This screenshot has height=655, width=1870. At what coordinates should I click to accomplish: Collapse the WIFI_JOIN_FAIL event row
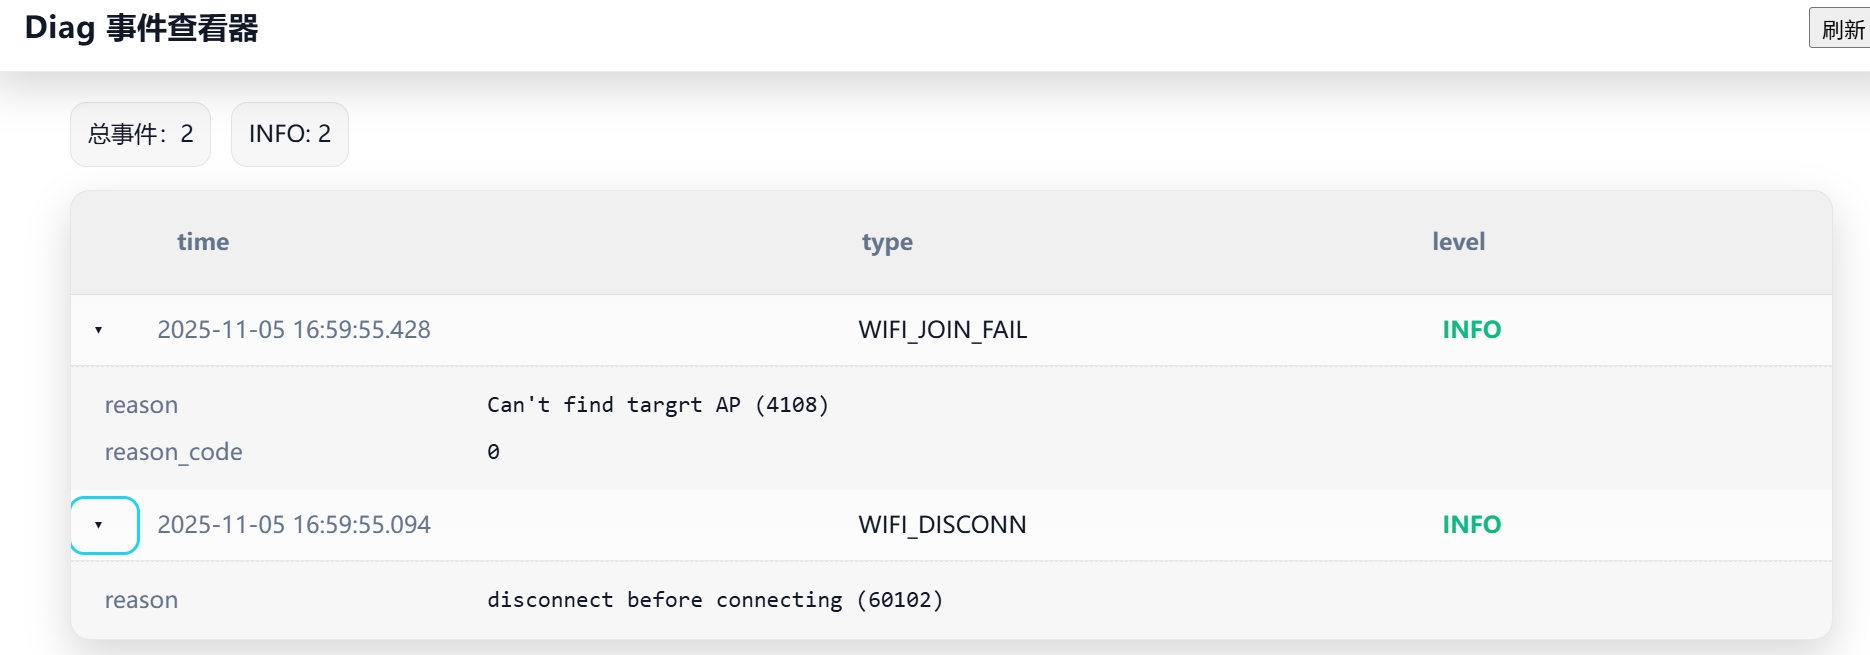tap(99, 330)
